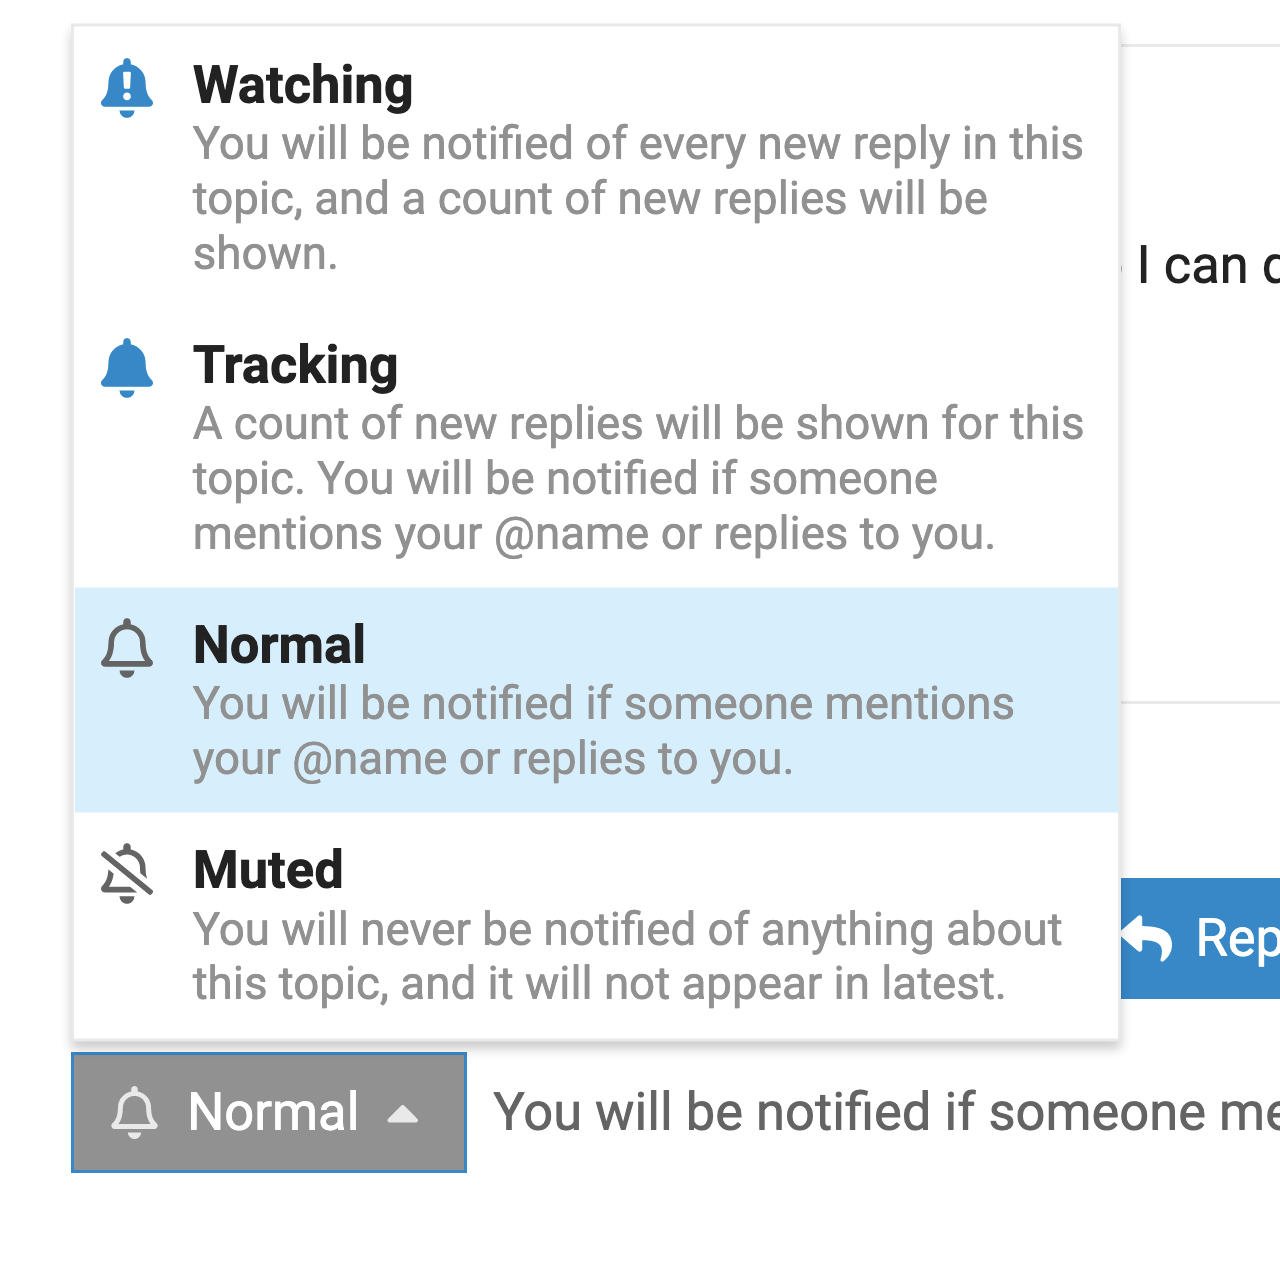Click the 'Normal' label on the gray dropdown button
Image resolution: width=1280 pixels, height=1278 pixels.
tap(273, 1112)
